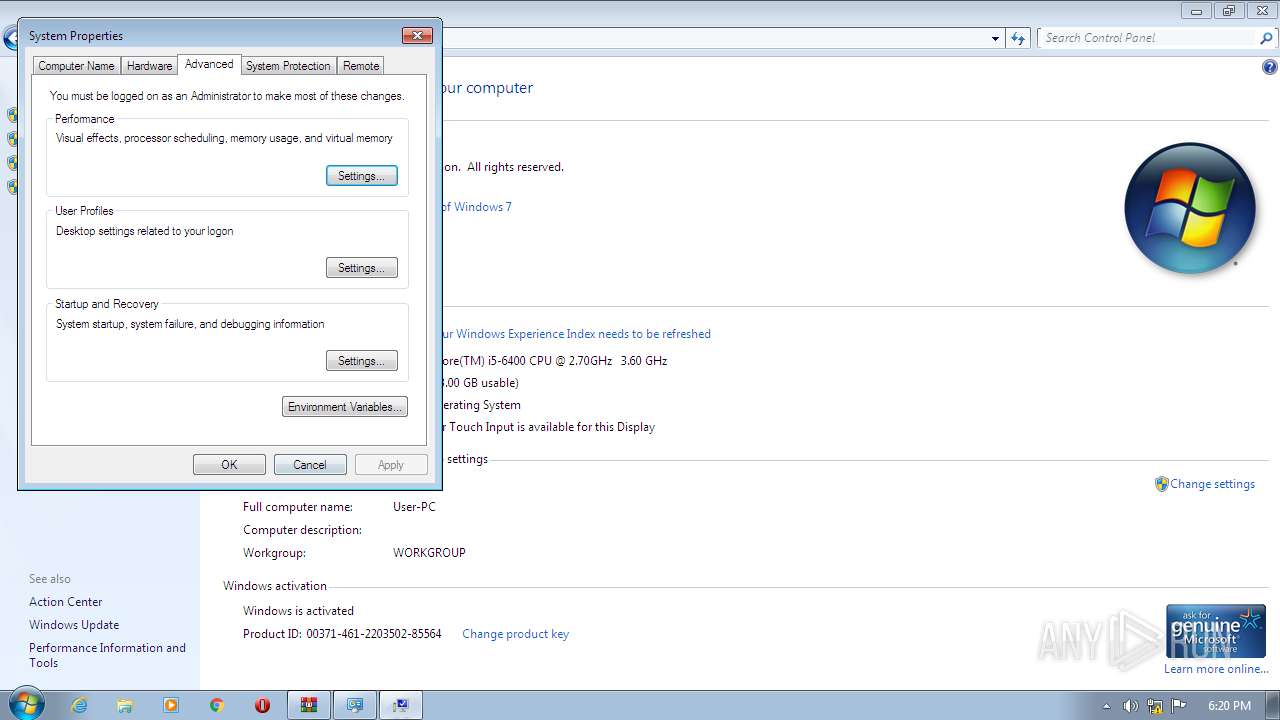Click the Change product key link
1280x720 pixels.
pos(515,634)
